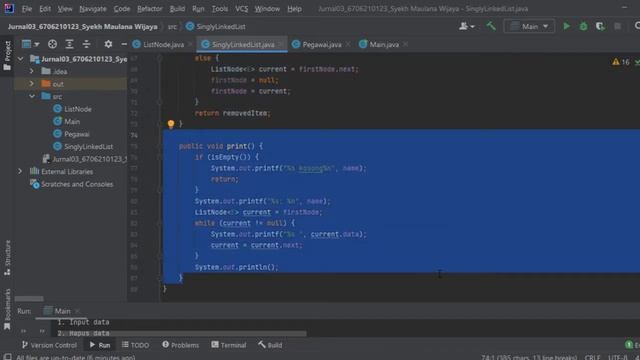Open the Help menu
This screenshot has height=360, width=640.
[x=294, y=9]
